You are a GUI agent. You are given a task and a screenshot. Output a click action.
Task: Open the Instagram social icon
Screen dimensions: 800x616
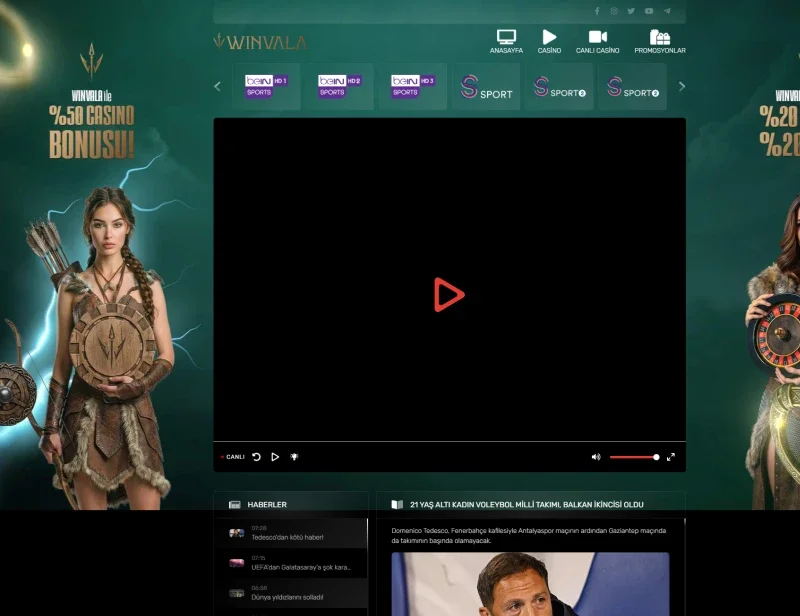point(614,11)
